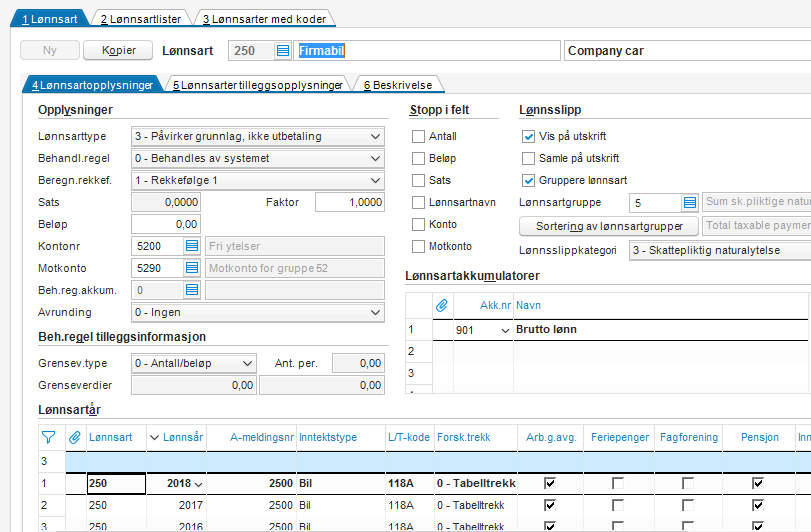This screenshot has height=532, width=811.
Task: Click paperclip attachment icon in Lønnsartakkumulatorer header
Action: pyautogui.click(x=441, y=305)
